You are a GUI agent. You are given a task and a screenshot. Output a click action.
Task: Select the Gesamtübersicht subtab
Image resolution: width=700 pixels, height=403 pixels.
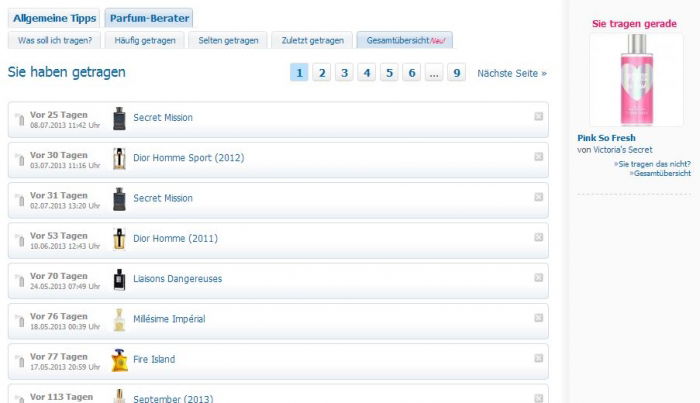point(405,40)
